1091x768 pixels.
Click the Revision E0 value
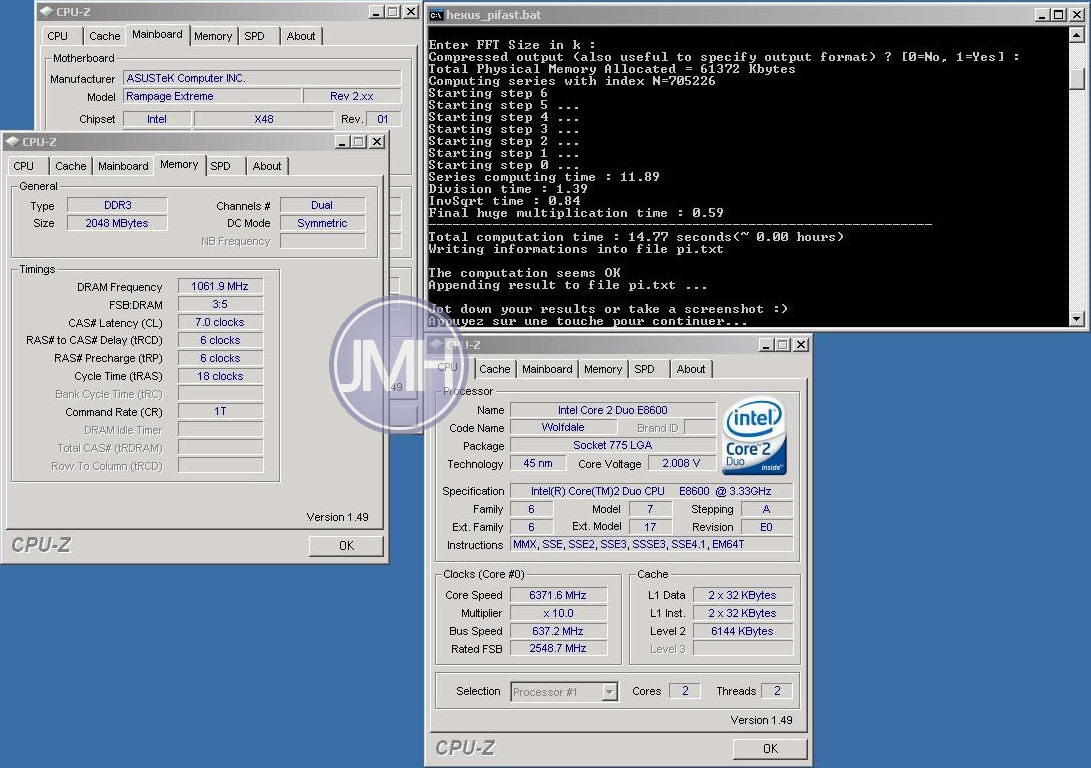[x=767, y=527]
